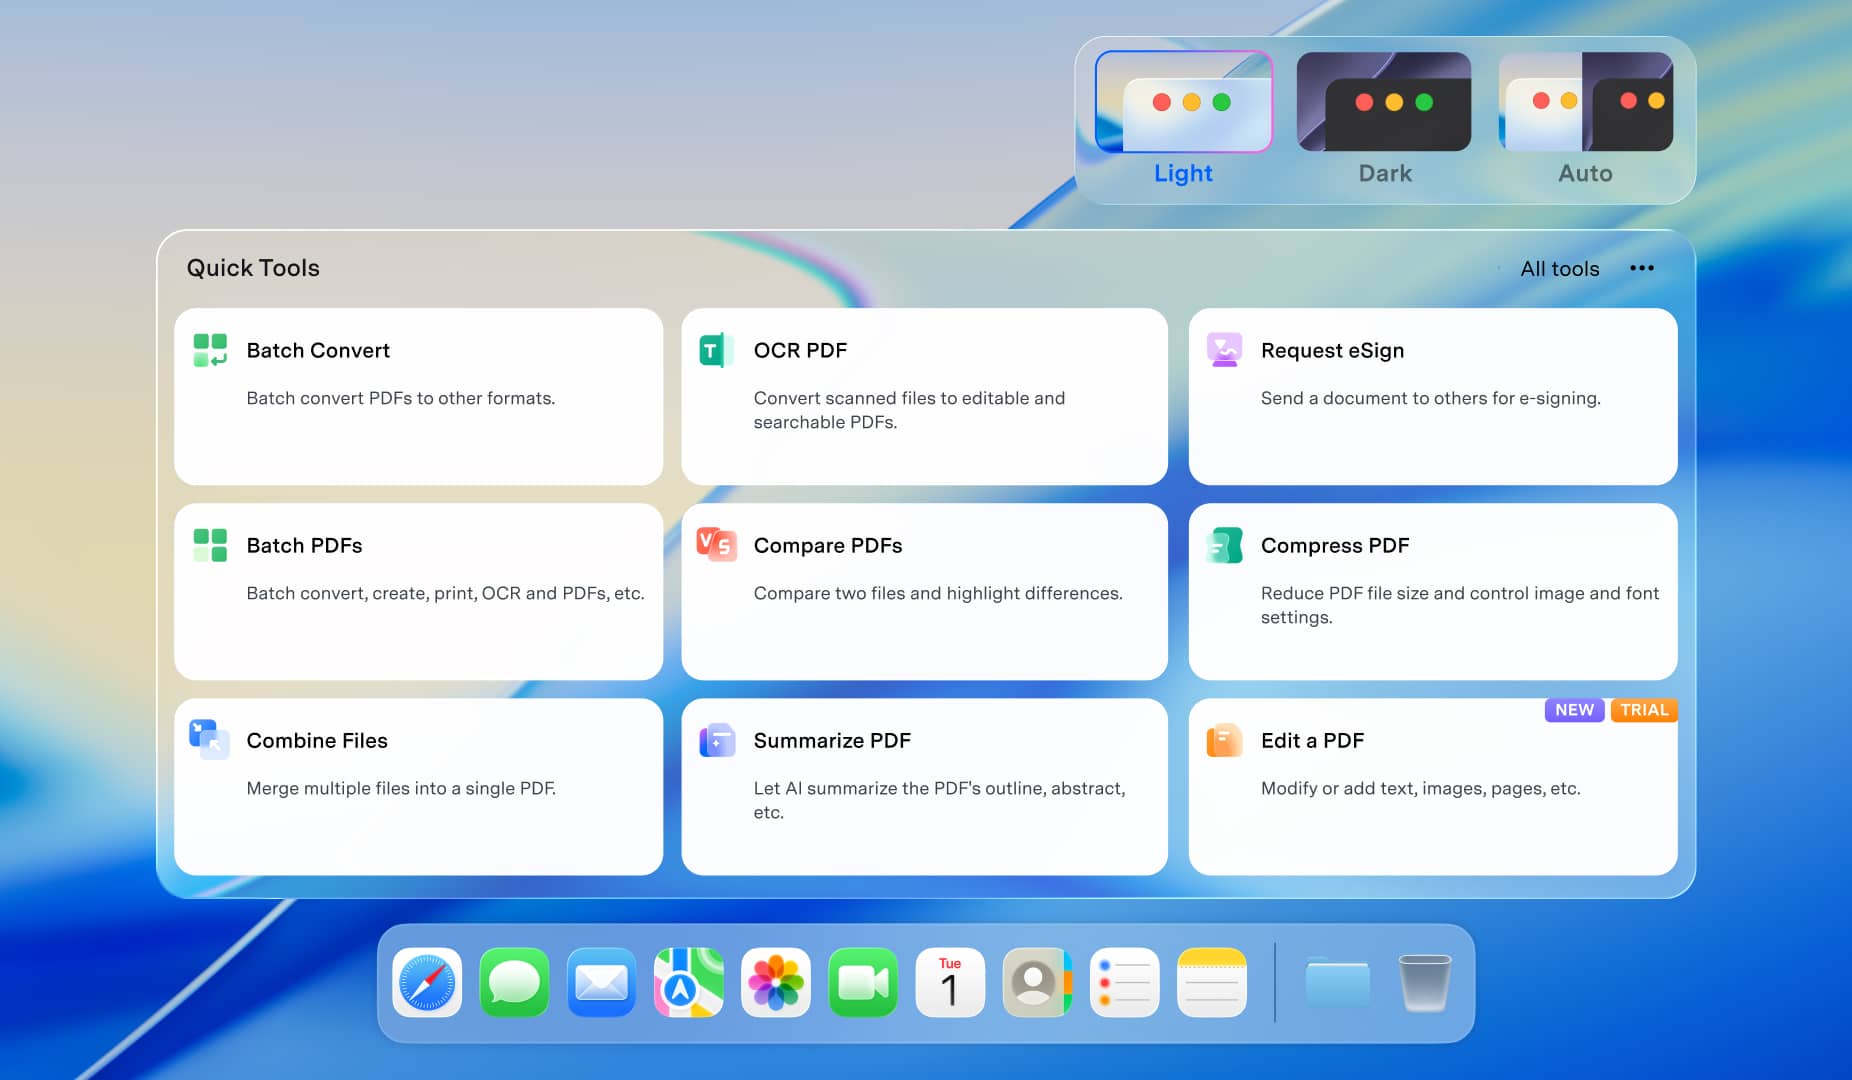Click the Edit a PDF orange icon
Image resolution: width=1852 pixels, height=1080 pixels.
[x=1224, y=740]
